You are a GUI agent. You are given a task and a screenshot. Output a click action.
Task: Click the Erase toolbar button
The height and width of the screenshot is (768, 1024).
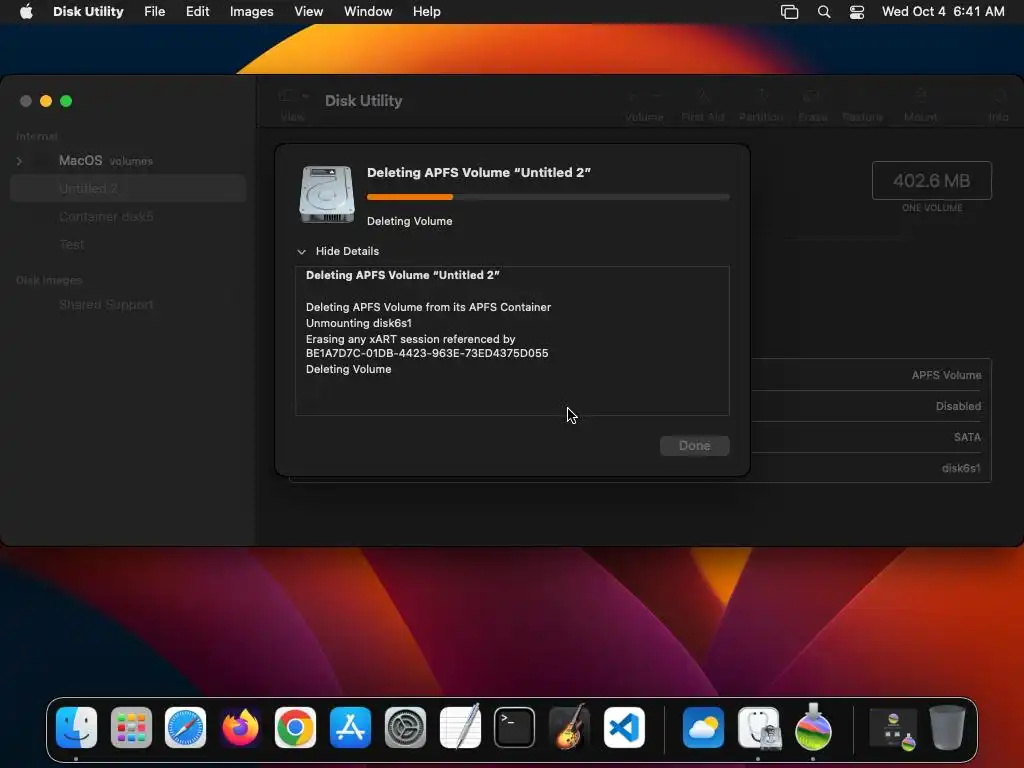[x=812, y=105]
